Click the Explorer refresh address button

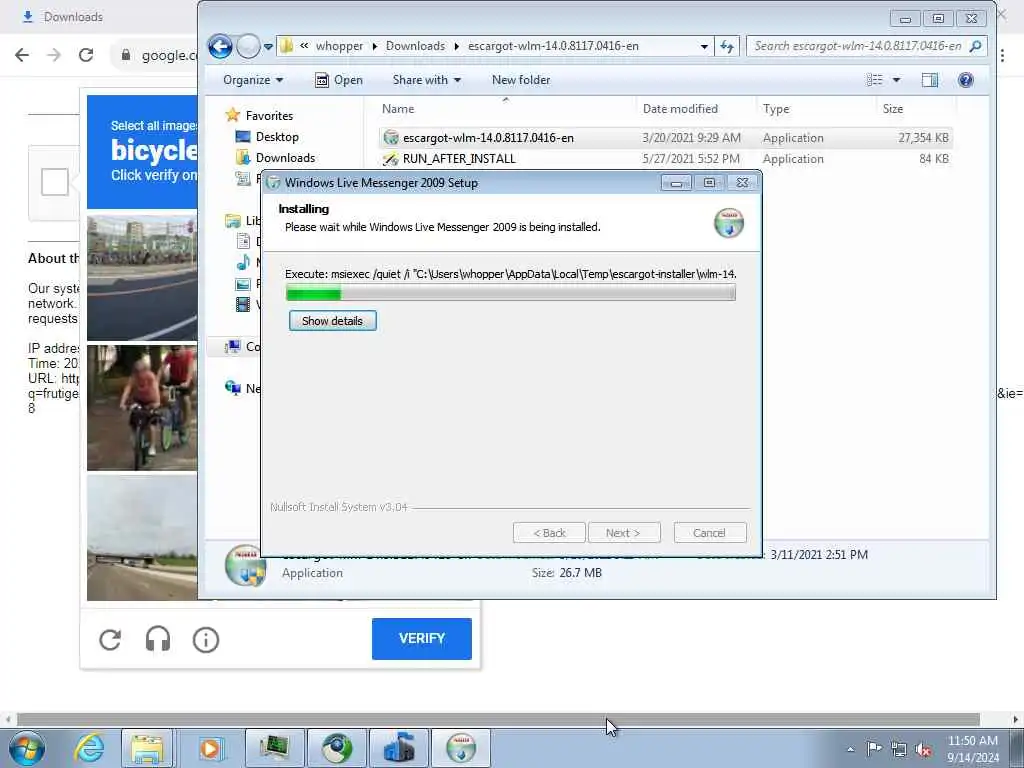[726, 46]
